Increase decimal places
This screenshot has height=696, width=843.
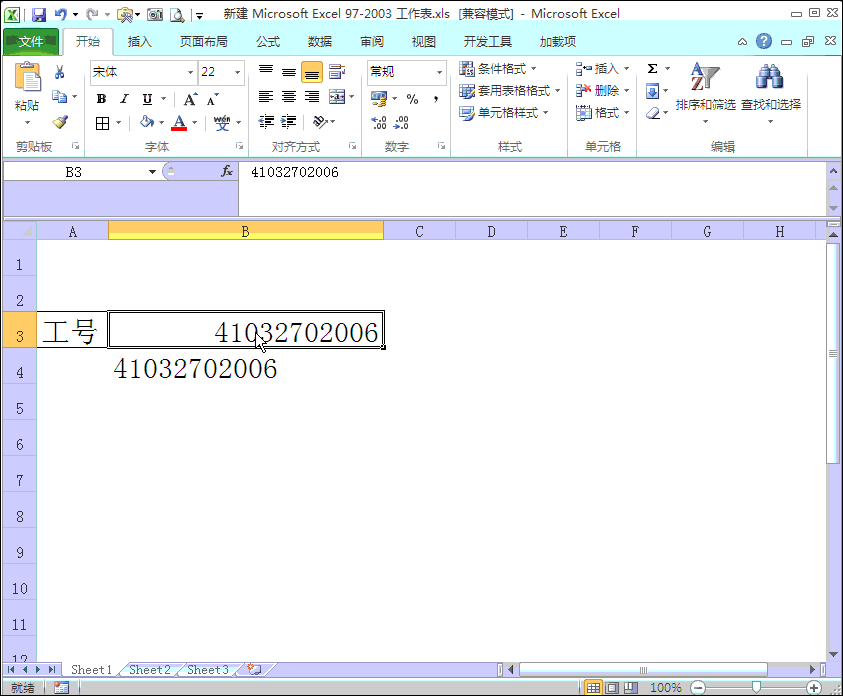(x=378, y=123)
